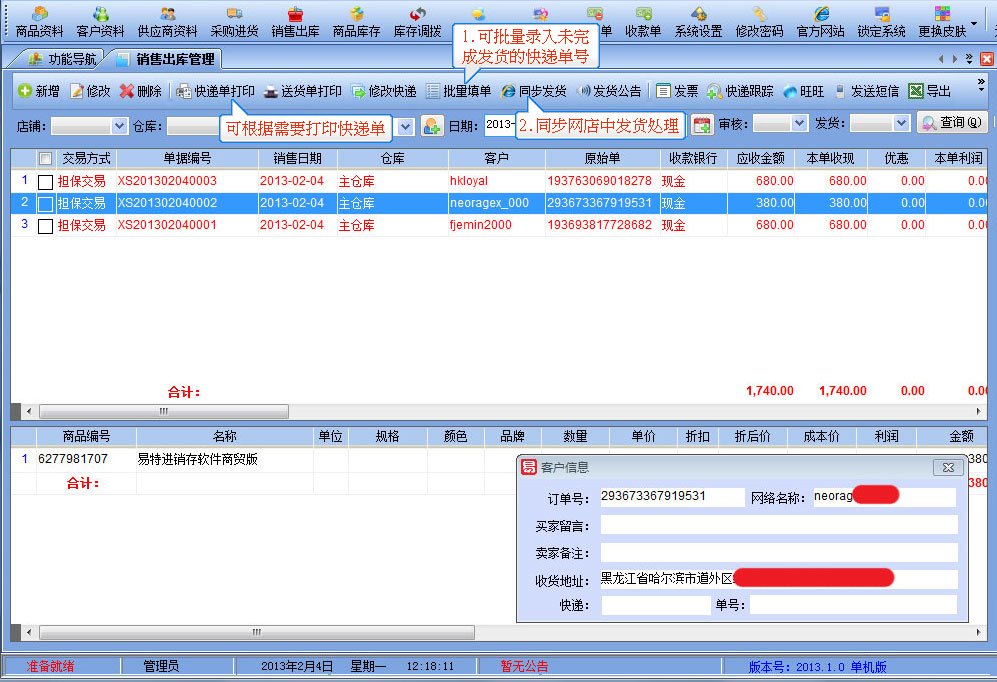The width and height of the screenshot is (997, 682).
Task: Click the 删除 delete icon
Action: [x=141, y=91]
